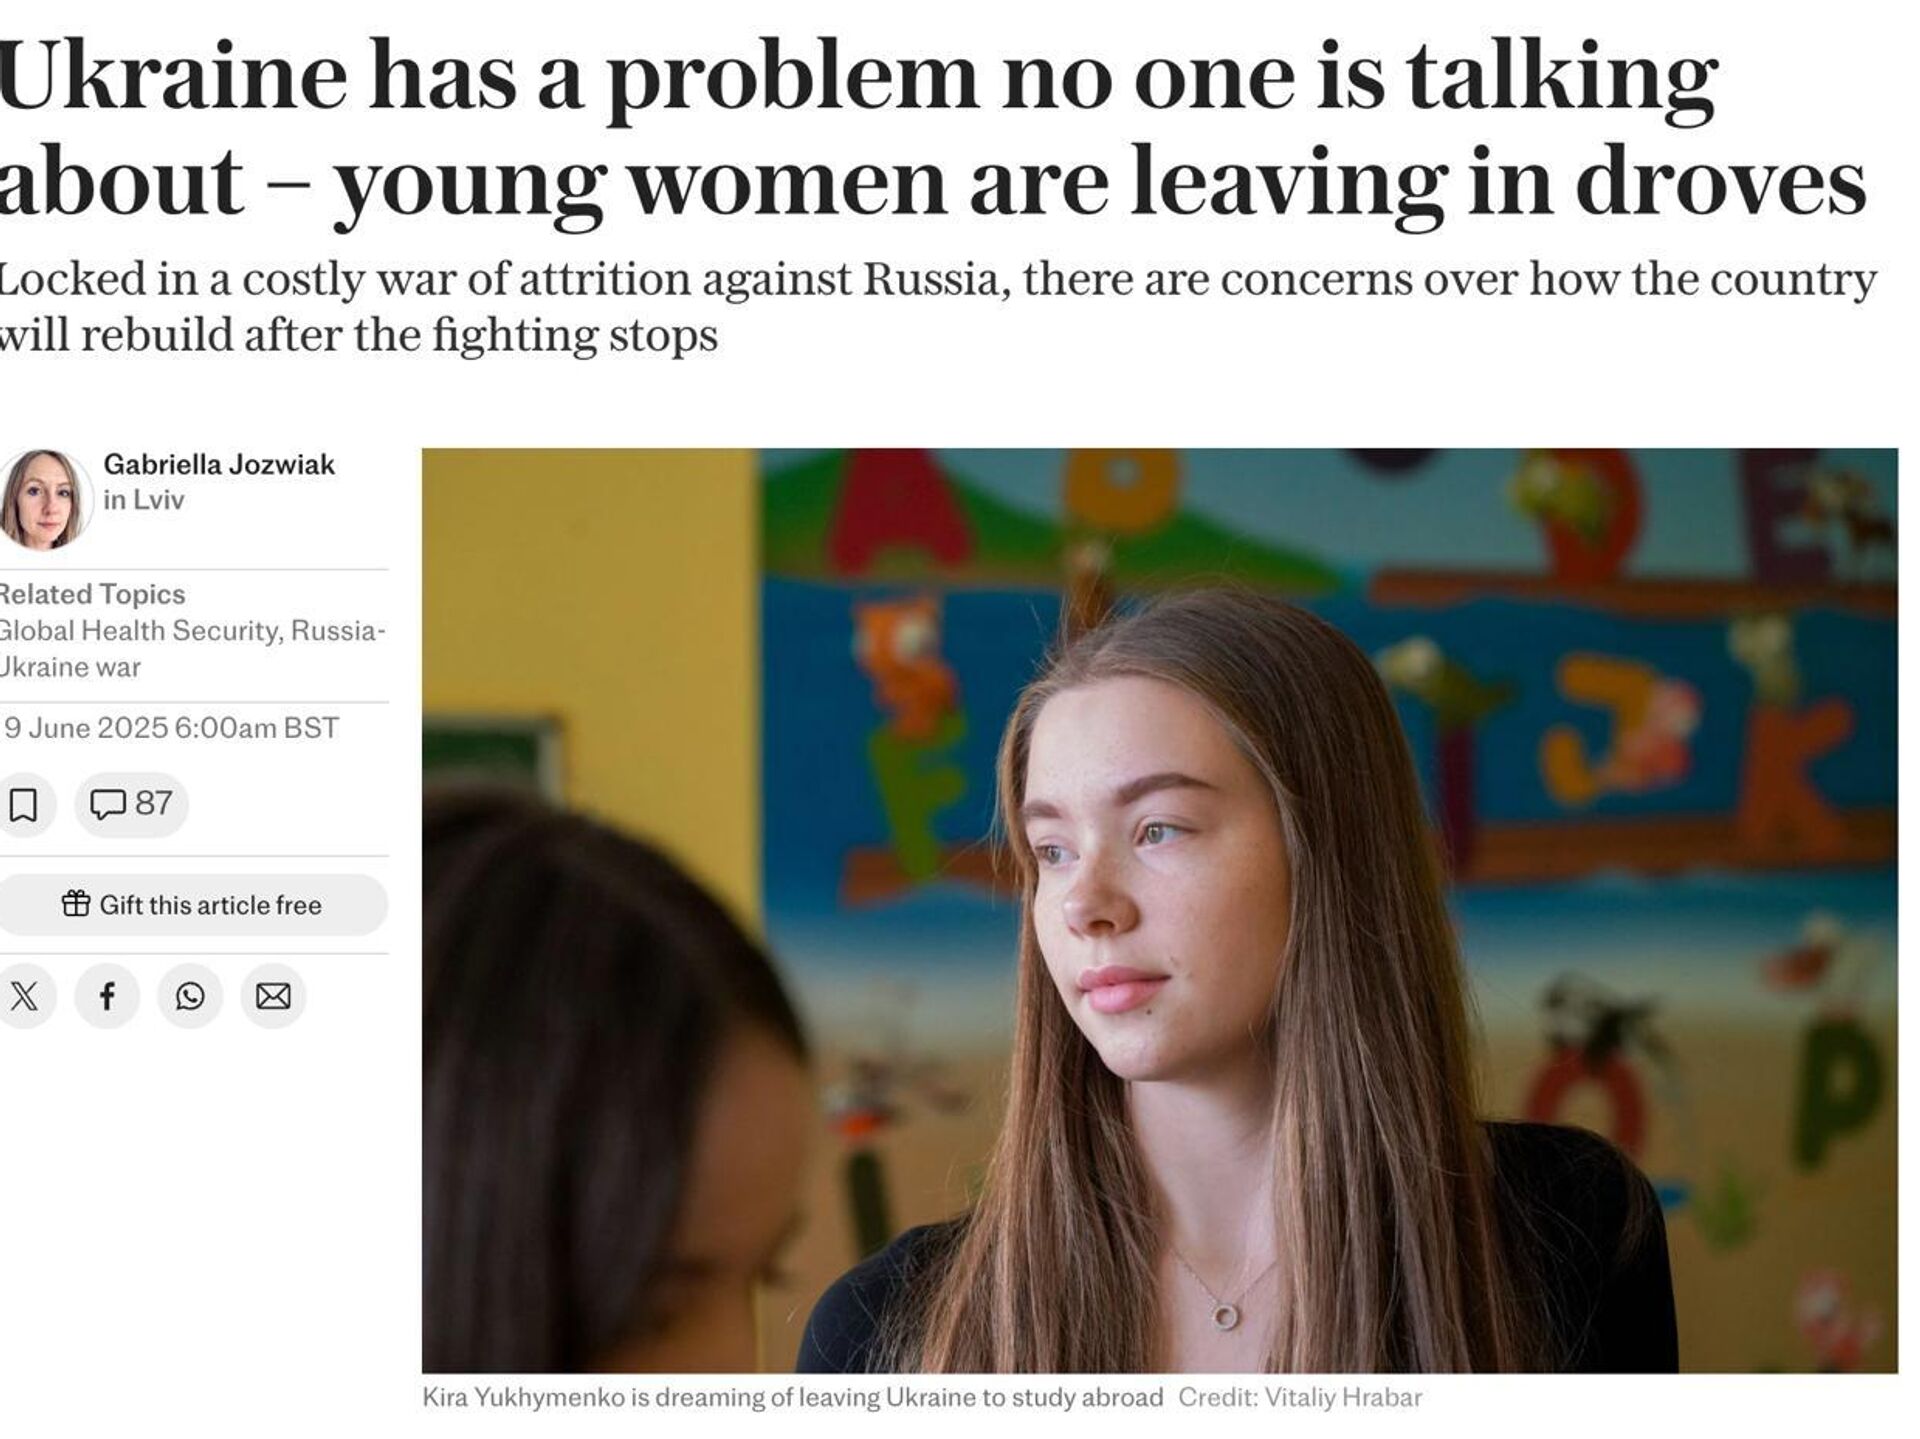Screen dimensions: 1920x1439
Task: Click the Related Topics heading
Action: click(92, 594)
